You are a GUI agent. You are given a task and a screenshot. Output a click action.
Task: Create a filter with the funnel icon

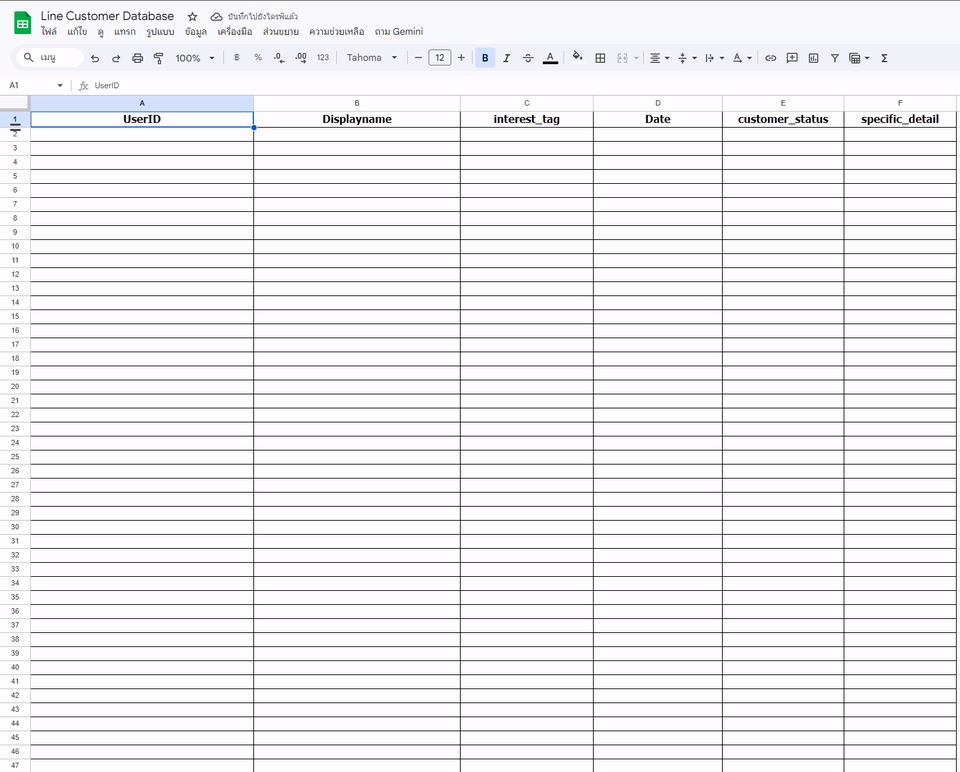(834, 58)
